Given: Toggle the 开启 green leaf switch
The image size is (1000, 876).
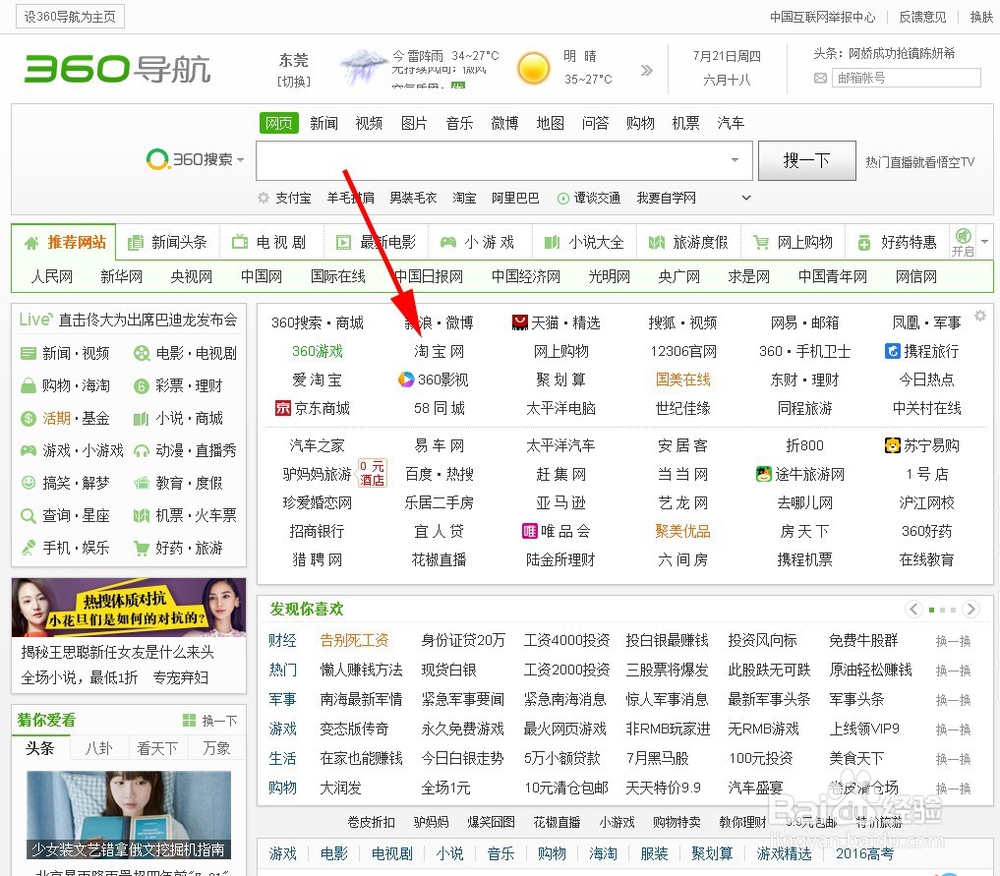Looking at the screenshot, I should click(x=963, y=242).
